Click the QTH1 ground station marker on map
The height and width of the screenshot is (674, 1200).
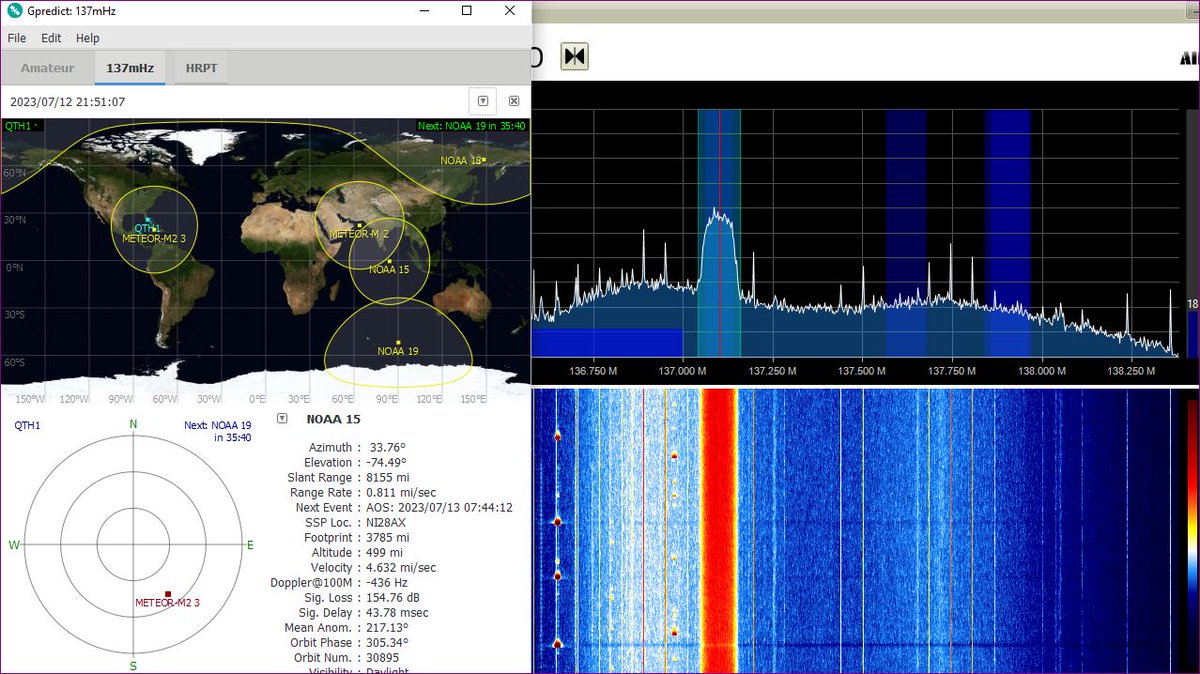pos(148,220)
